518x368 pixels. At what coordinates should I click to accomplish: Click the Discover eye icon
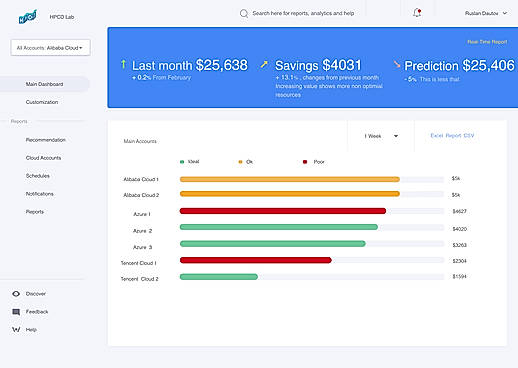(x=16, y=294)
